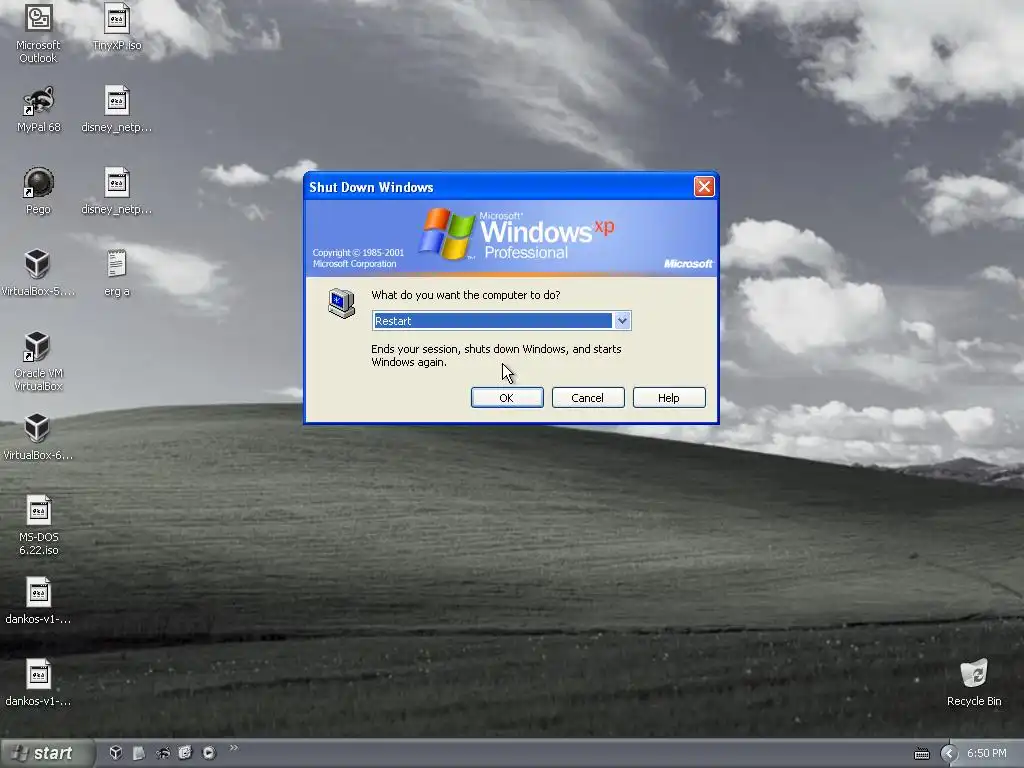Click the VirtualBox cube quick launch icon

116,752
